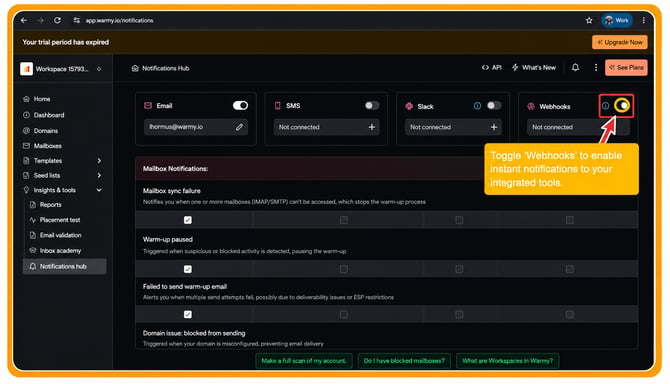Add a Slack connection with the plus icon
The image size is (670, 384).
click(494, 127)
